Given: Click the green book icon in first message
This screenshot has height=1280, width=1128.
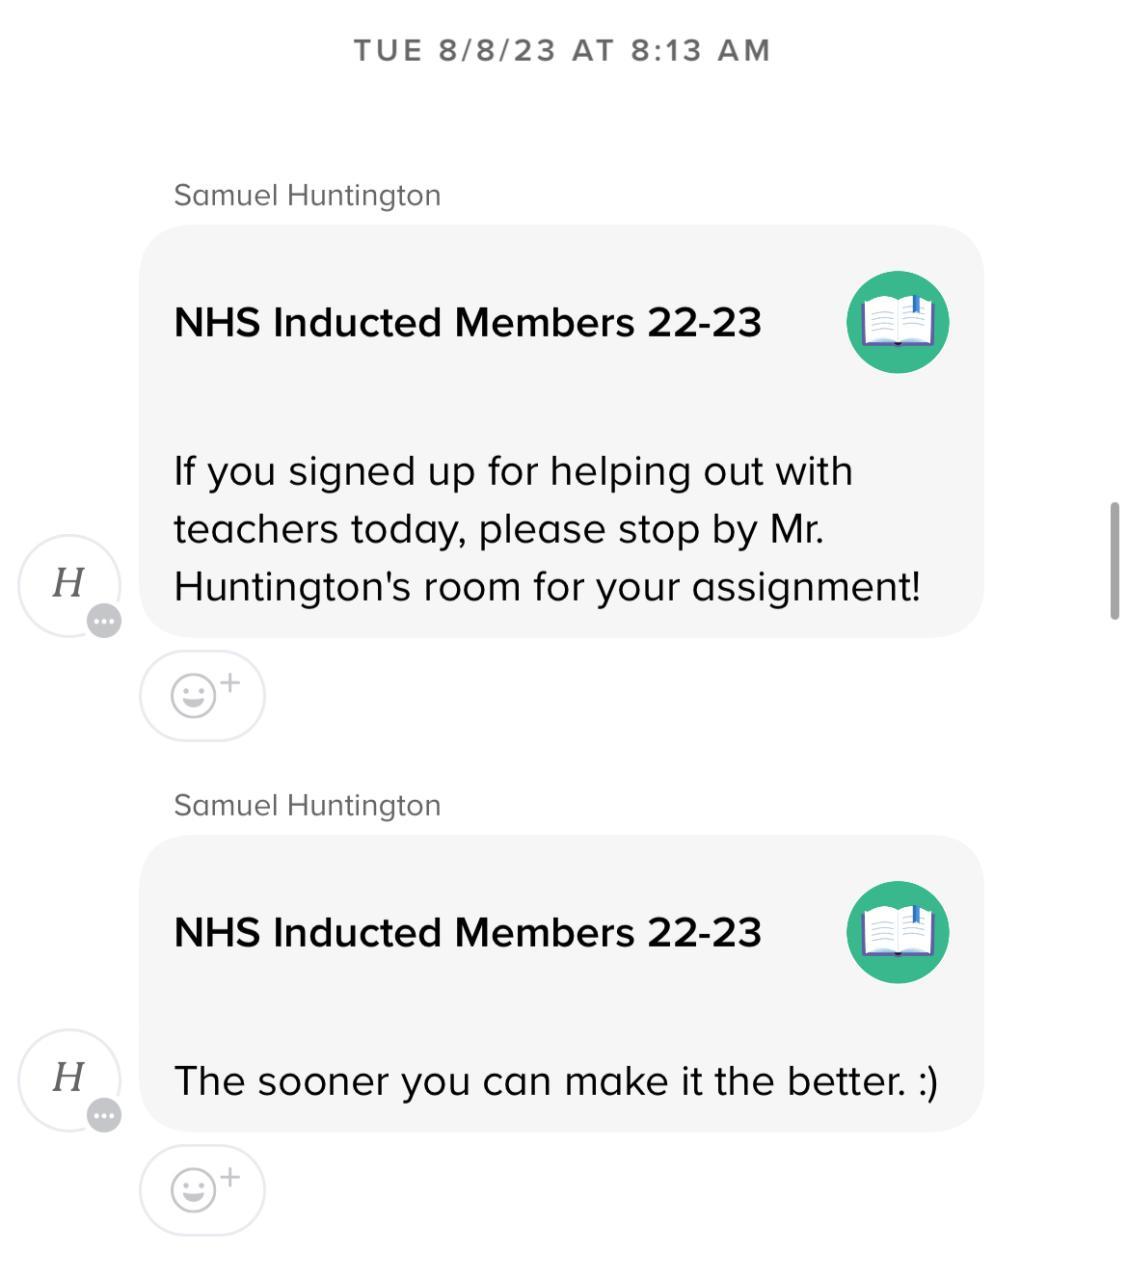Looking at the screenshot, I should (x=897, y=322).
